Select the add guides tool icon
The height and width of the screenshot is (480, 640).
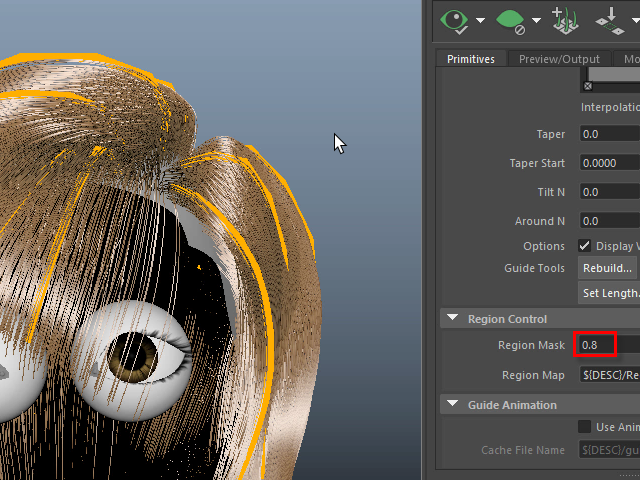coord(566,20)
